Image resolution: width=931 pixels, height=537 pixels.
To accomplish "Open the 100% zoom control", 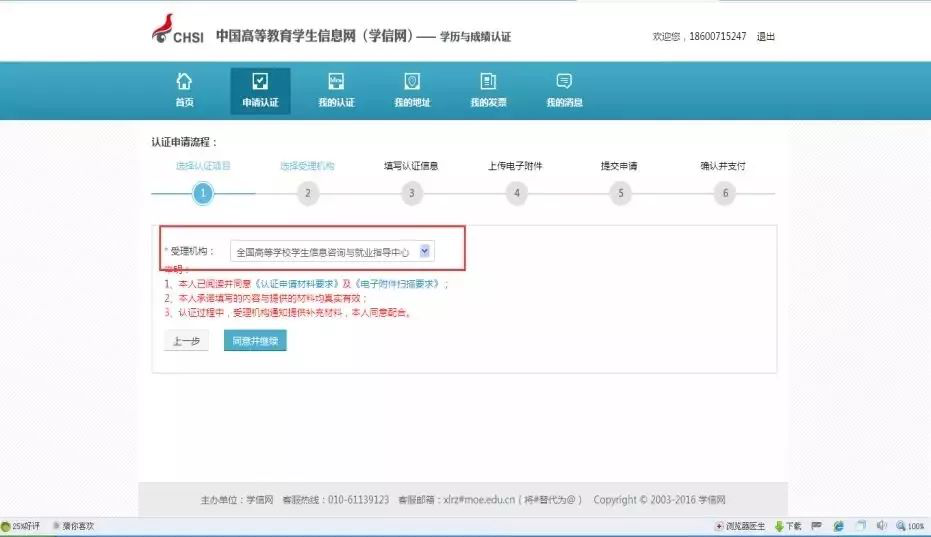I will point(910,526).
